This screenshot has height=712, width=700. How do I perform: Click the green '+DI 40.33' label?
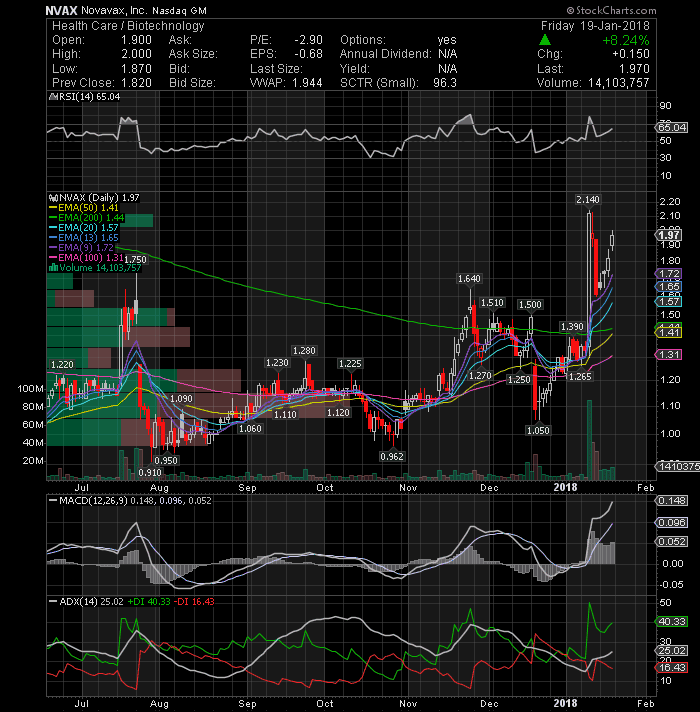(x=149, y=601)
